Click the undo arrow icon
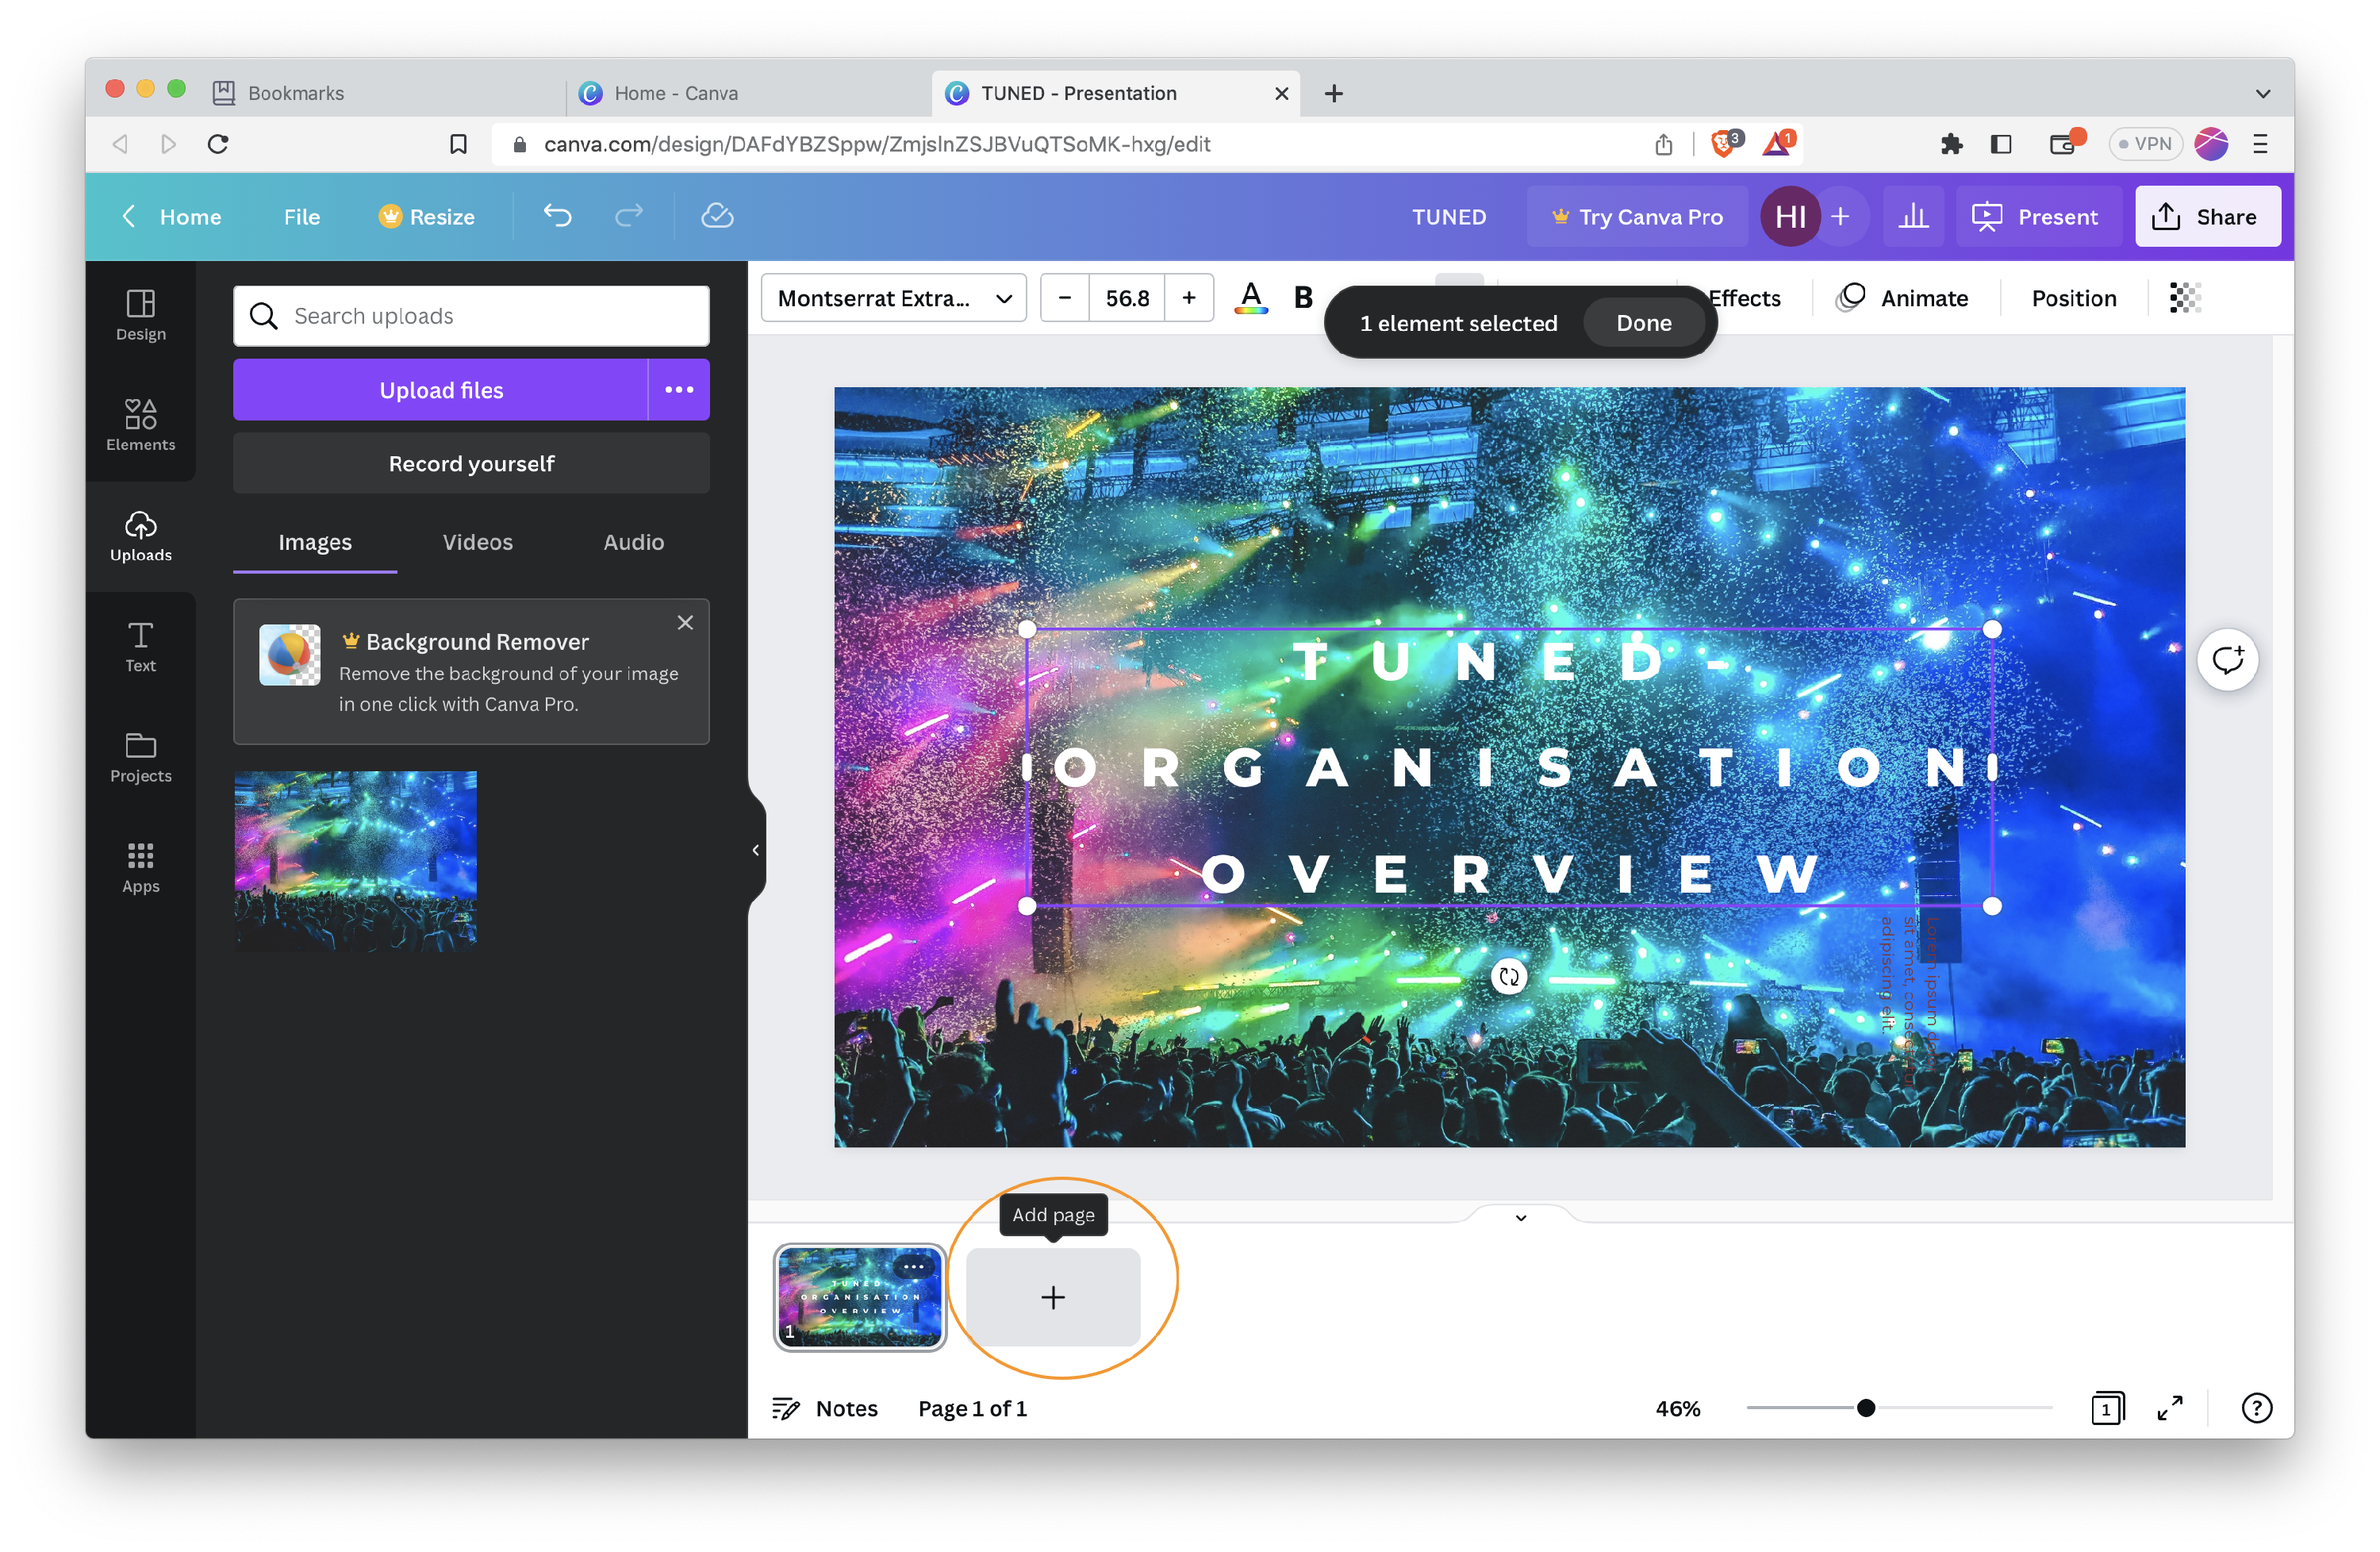The width and height of the screenshot is (2380, 1552). (557, 216)
